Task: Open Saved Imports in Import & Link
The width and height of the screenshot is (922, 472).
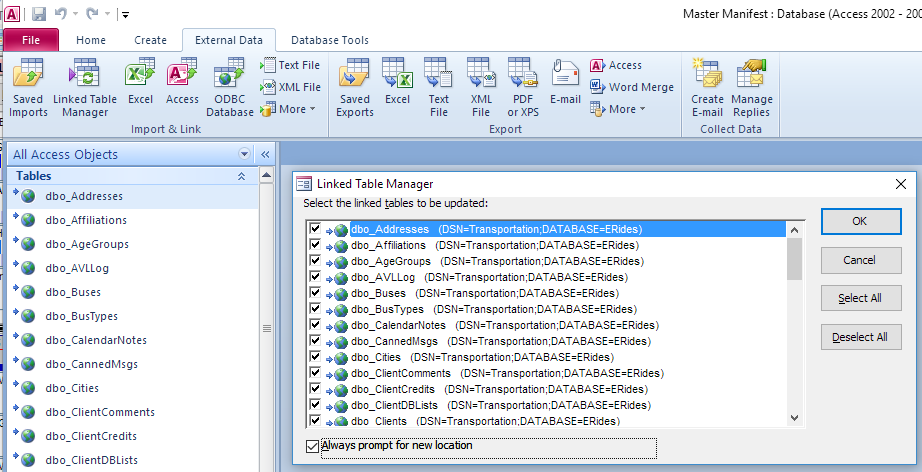Action: pos(28,88)
